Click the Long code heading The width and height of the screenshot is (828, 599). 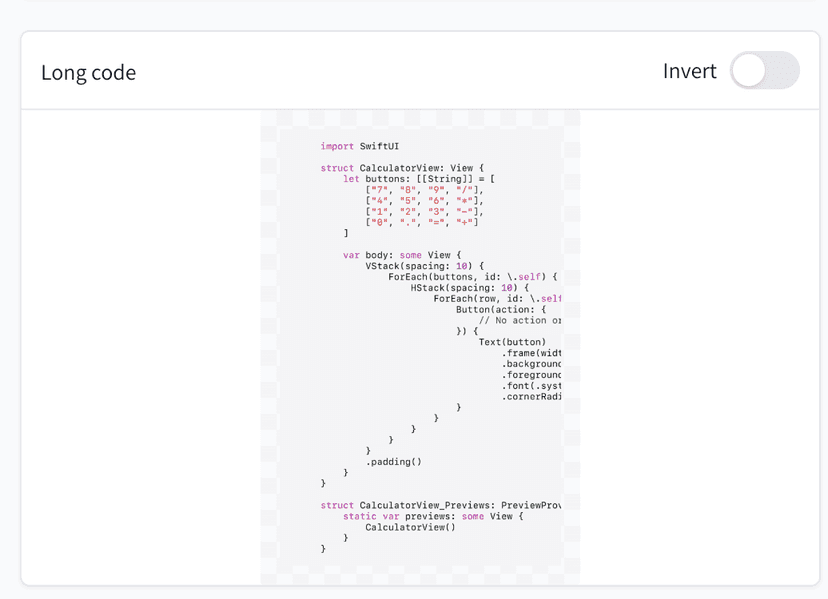[x=88, y=71]
